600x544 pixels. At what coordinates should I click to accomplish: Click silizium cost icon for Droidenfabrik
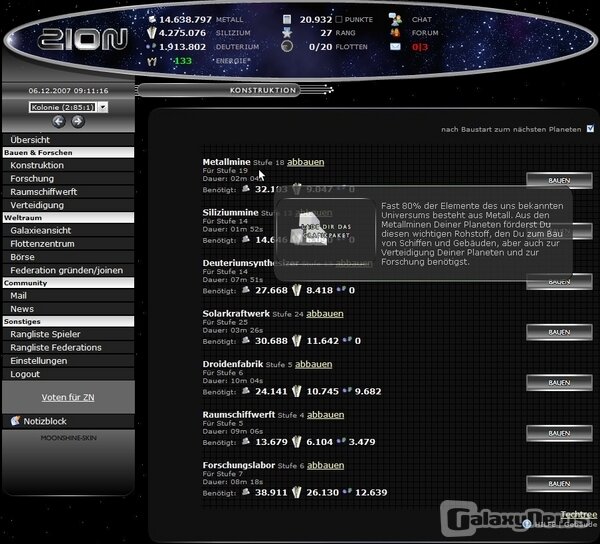point(297,391)
